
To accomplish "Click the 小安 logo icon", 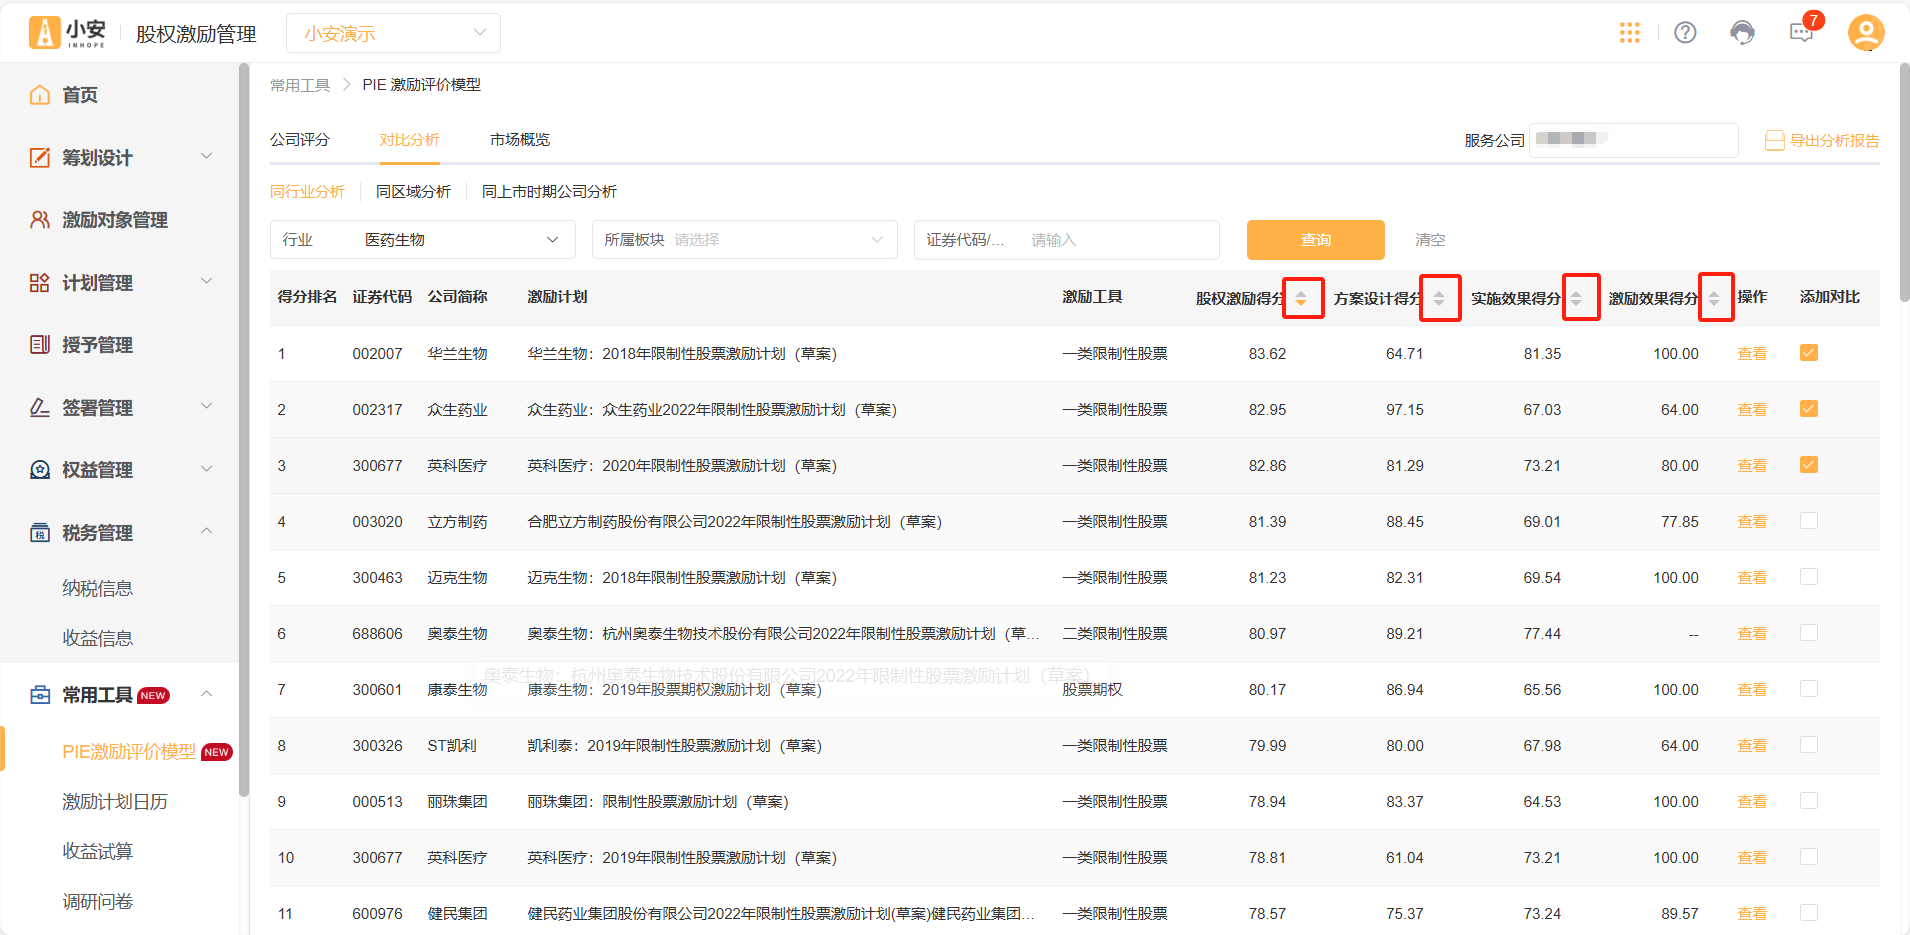I will pyautogui.click(x=44, y=33).
